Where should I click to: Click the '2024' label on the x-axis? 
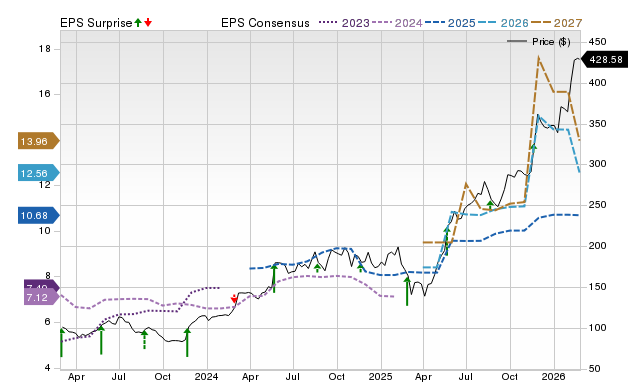[x=206, y=376]
